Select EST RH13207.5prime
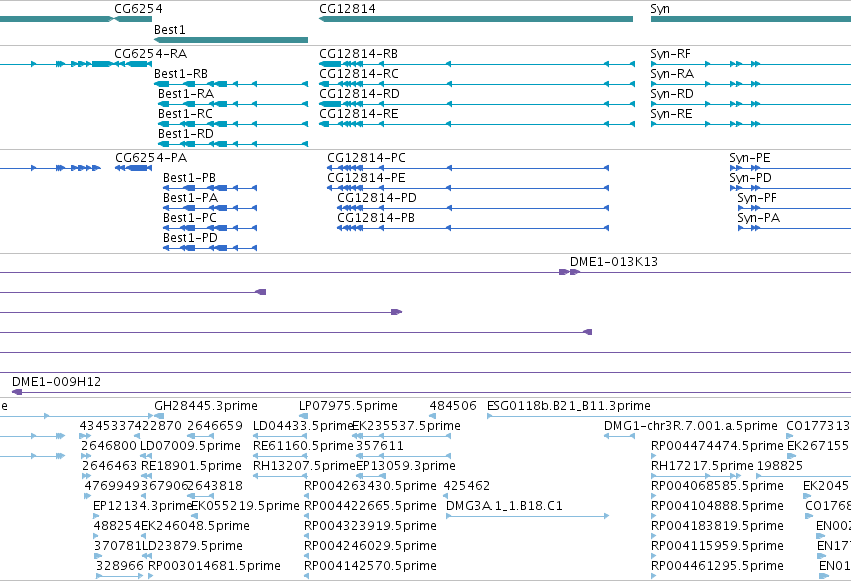Viewport: 851px width, 581px height. (304, 466)
